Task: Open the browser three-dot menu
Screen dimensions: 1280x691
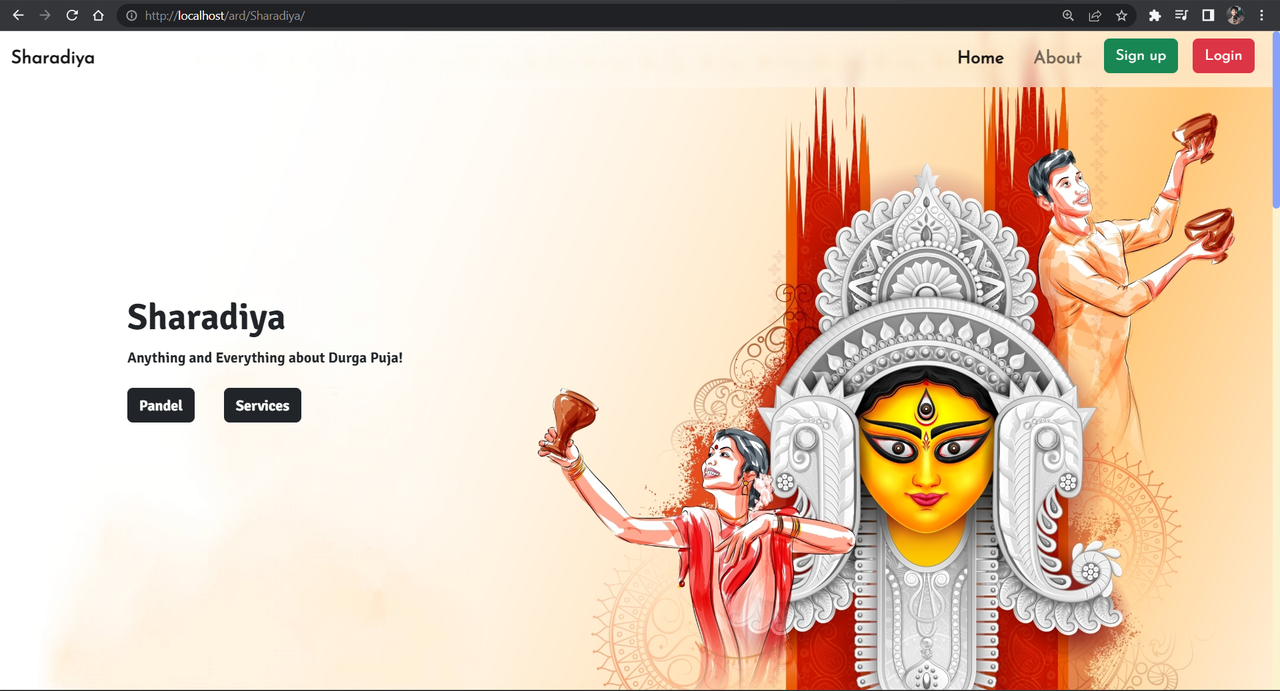Action: point(1262,16)
